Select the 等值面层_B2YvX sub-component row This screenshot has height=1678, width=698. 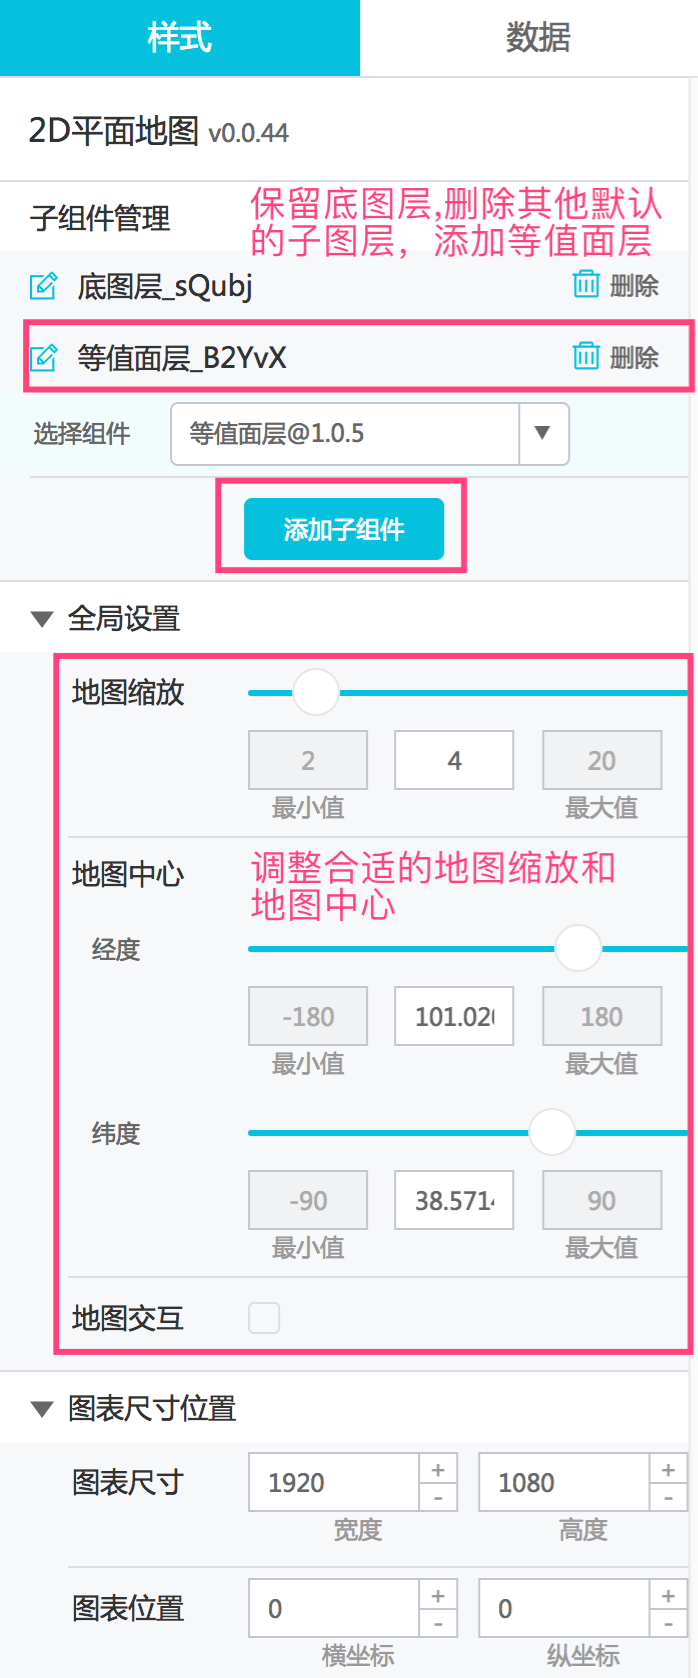358,357
